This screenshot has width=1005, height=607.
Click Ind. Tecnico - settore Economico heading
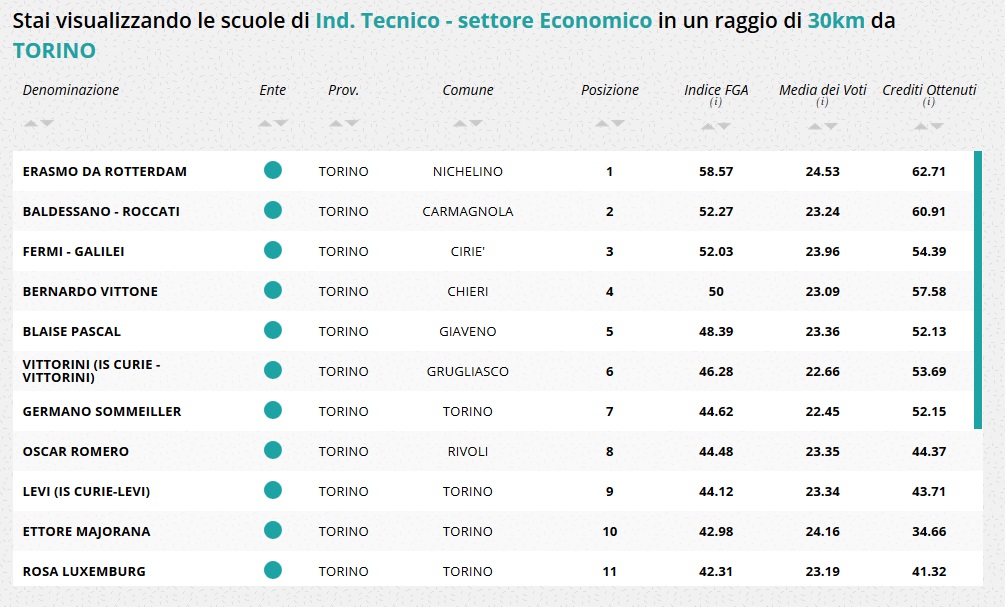pos(484,21)
